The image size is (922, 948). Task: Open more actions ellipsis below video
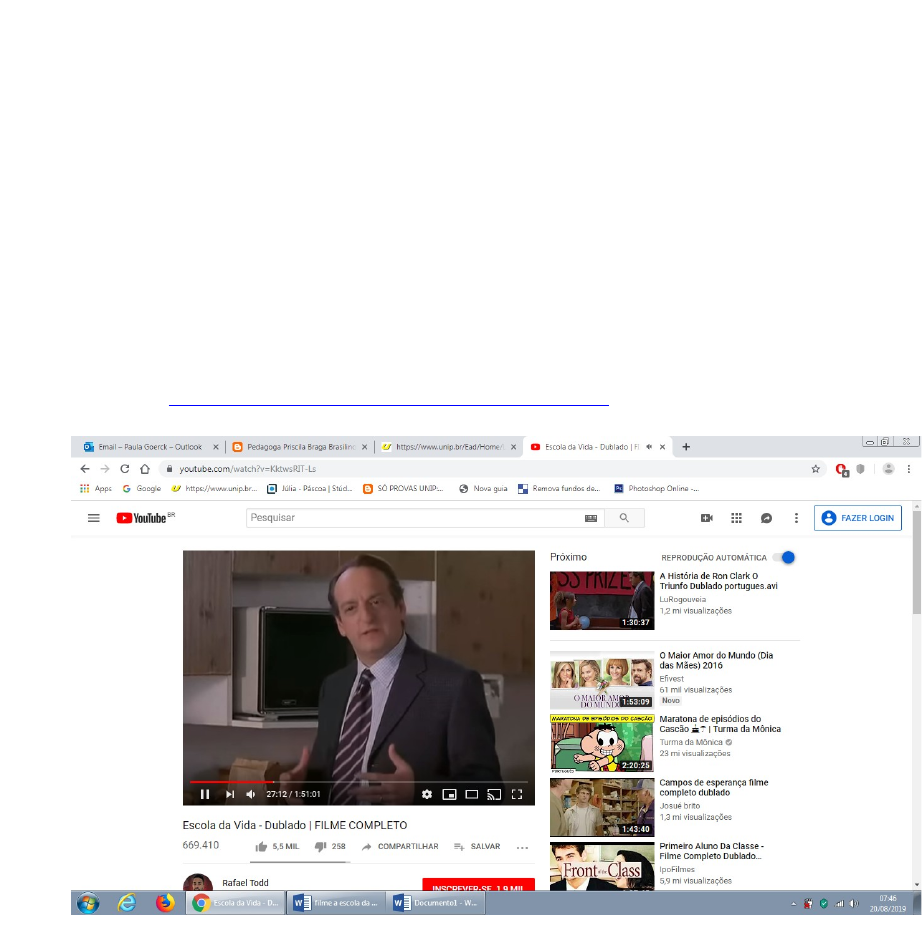(x=522, y=848)
